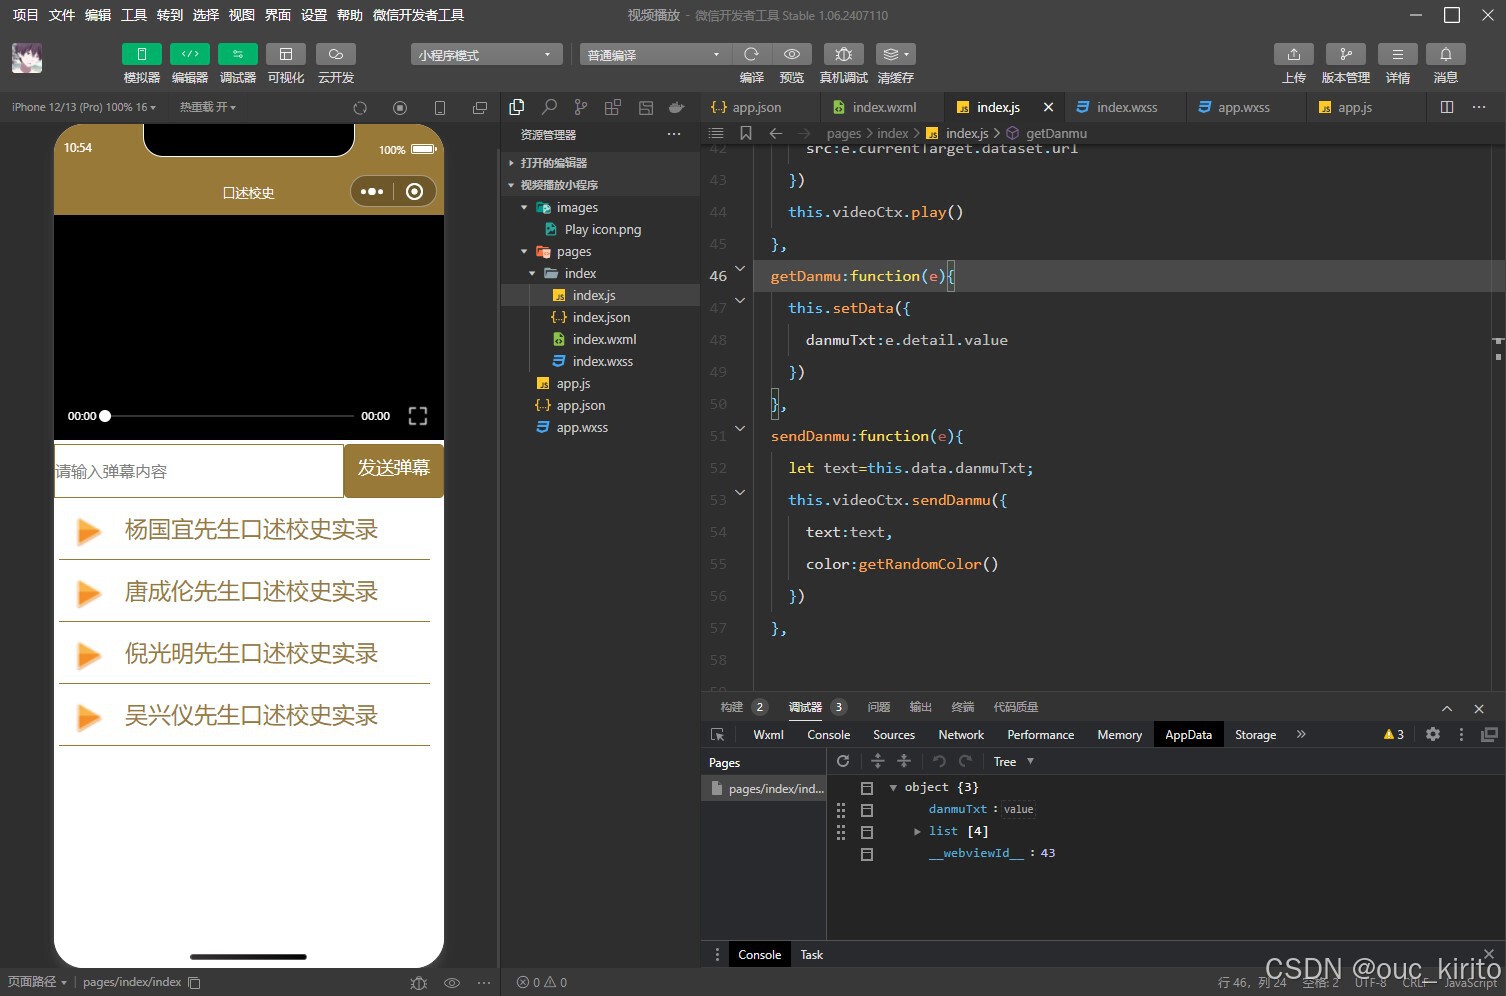This screenshot has width=1506, height=996.
Task: Click the mini program capsule menu (•••)
Action: pos(372,192)
